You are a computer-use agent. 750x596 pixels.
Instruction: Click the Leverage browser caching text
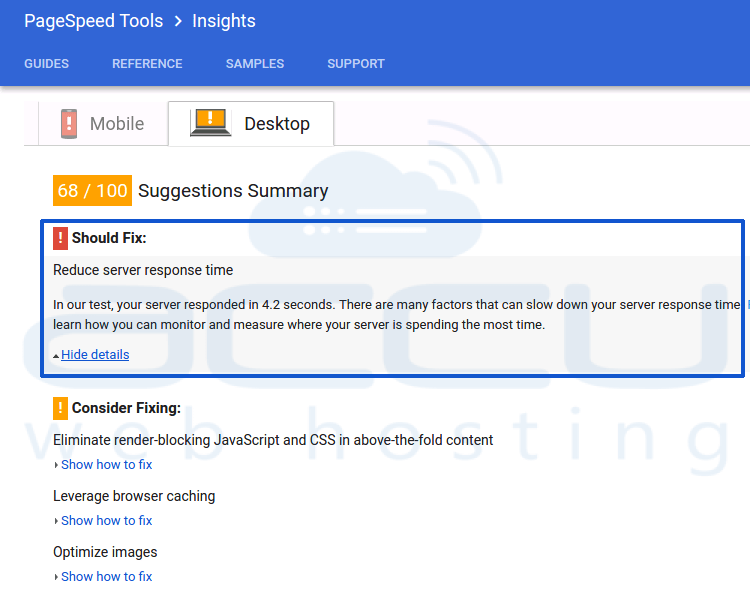coord(134,496)
